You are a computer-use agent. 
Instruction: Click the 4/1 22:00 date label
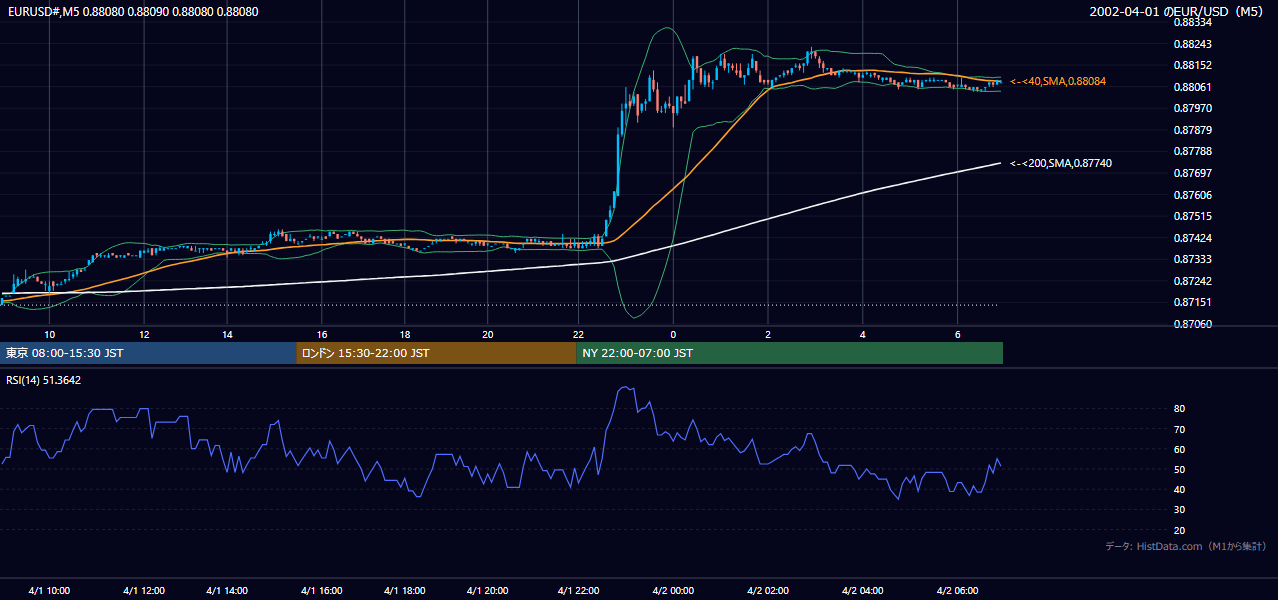tap(578, 591)
